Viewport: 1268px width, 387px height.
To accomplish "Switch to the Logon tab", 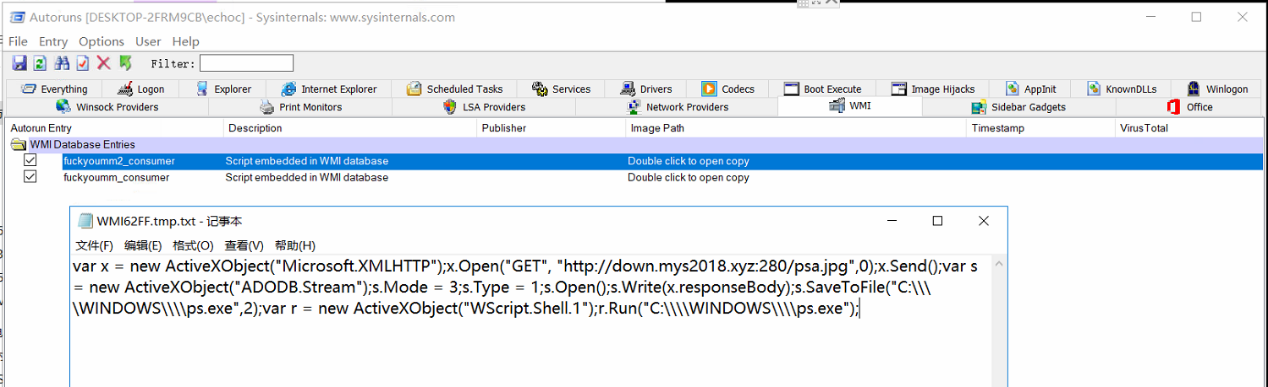I will pyautogui.click(x=142, y=89).
